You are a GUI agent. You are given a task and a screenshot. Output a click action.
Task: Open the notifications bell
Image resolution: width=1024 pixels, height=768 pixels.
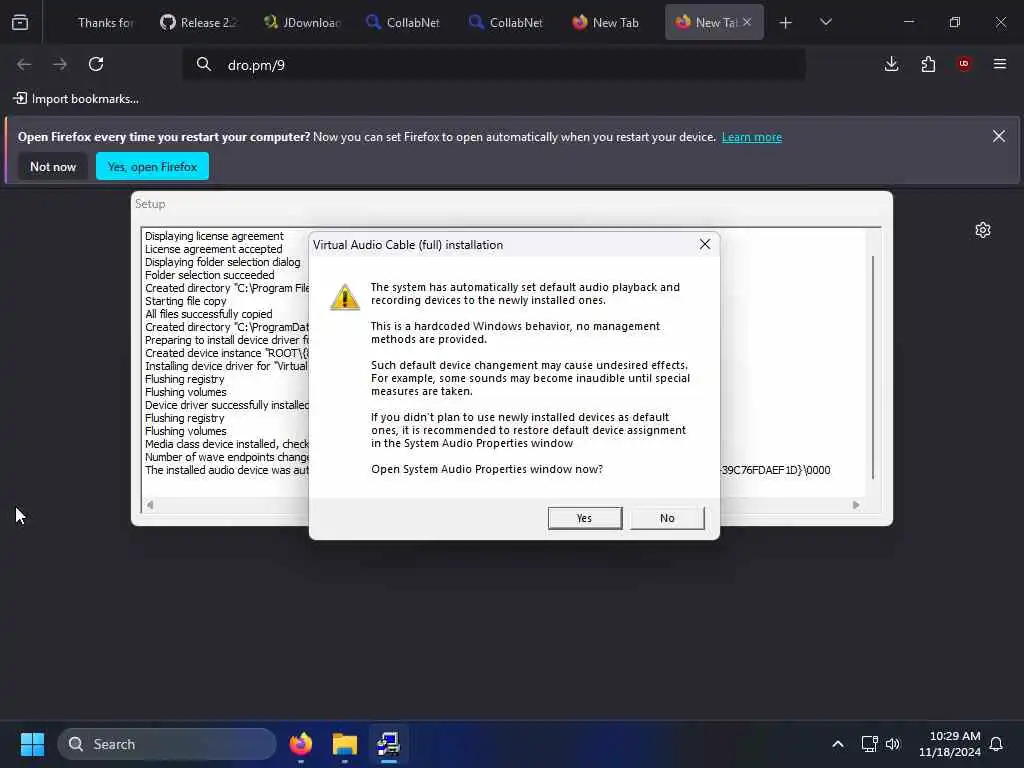pyautogui.click(x=996, y=744)
